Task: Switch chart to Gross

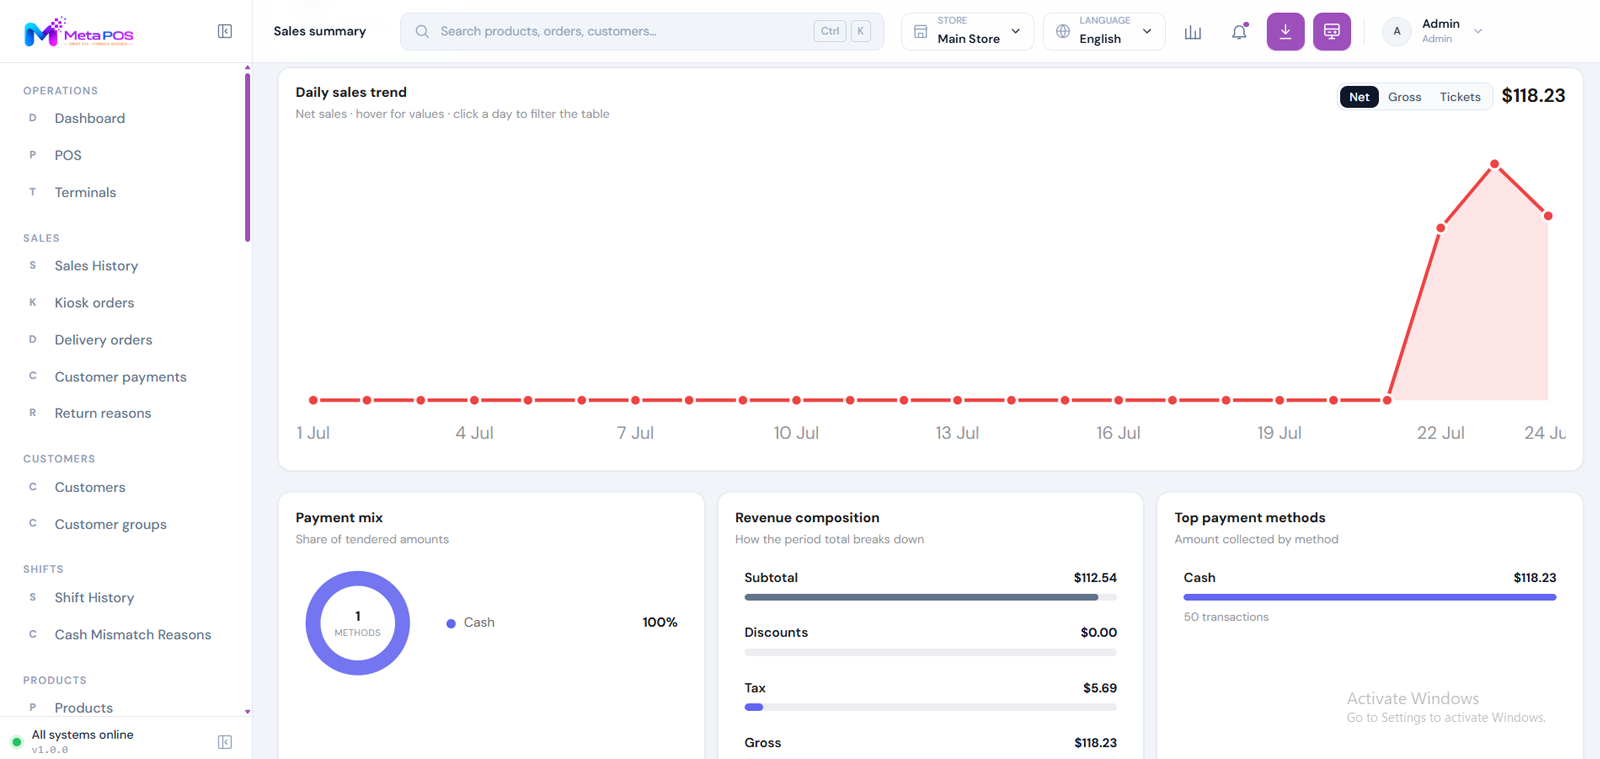Action: [1404, 97]
